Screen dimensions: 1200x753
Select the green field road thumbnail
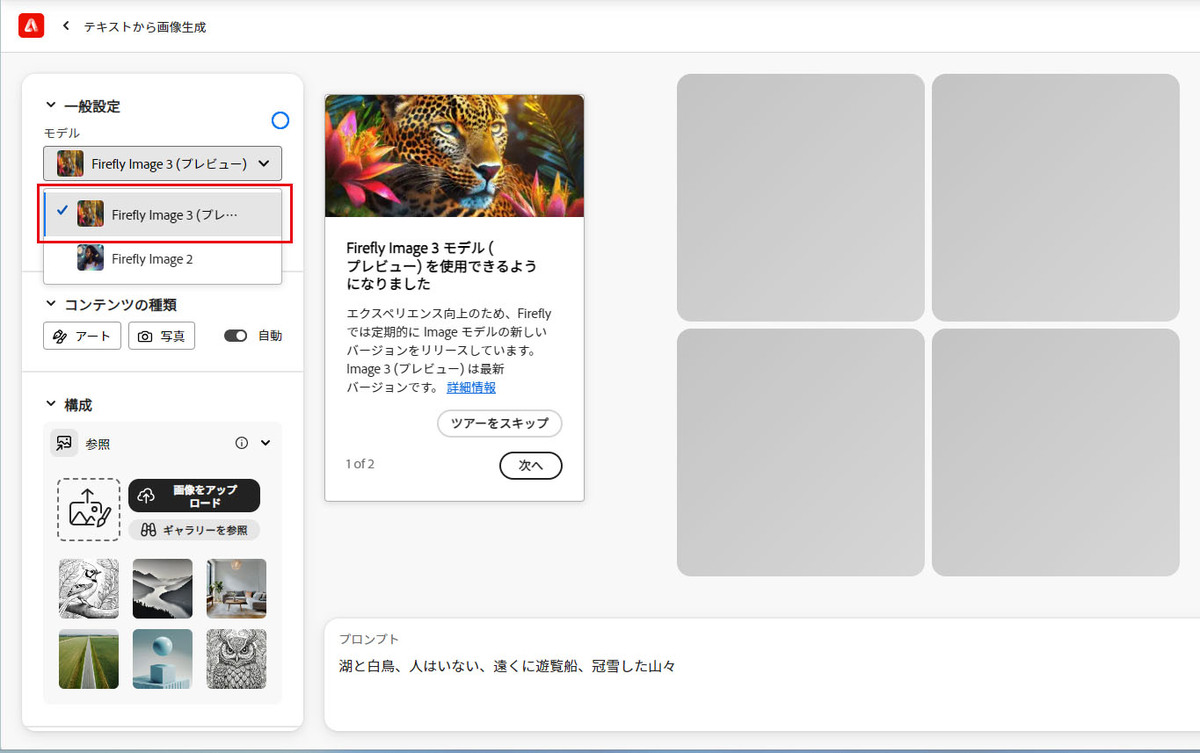point(89,659)
